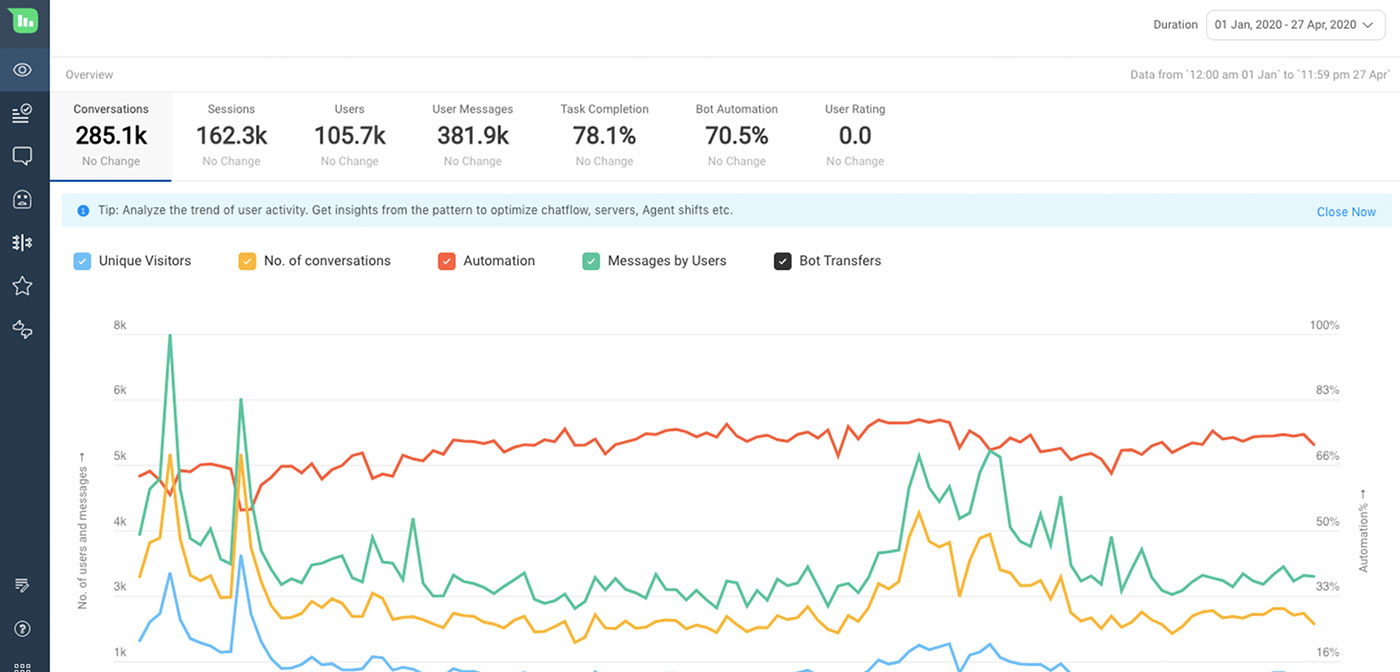Open the help question mark icon
Viewport: 1400px width, 672px height.
[x=22, y=628]
